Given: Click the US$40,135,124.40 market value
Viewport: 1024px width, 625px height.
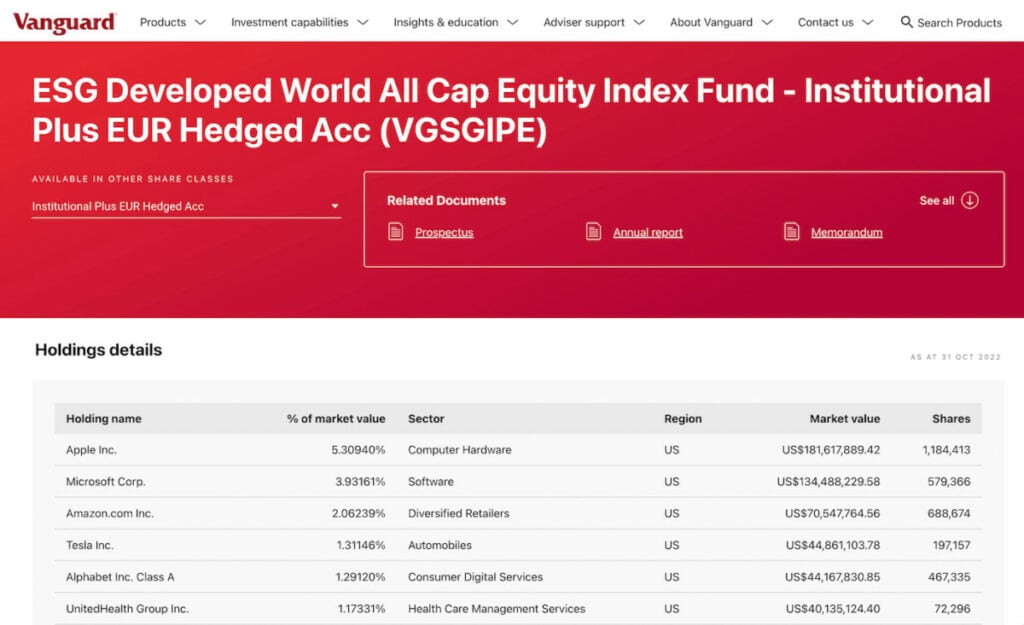Looking at the screenshot, I should point(833,609).
